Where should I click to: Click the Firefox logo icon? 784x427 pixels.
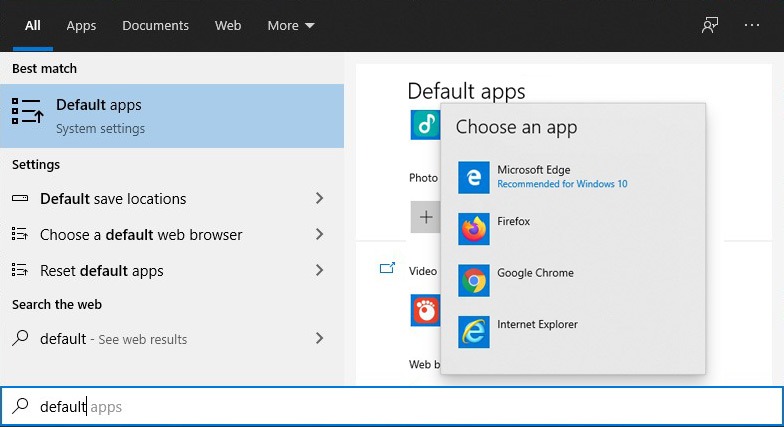[x=474, y=229]
